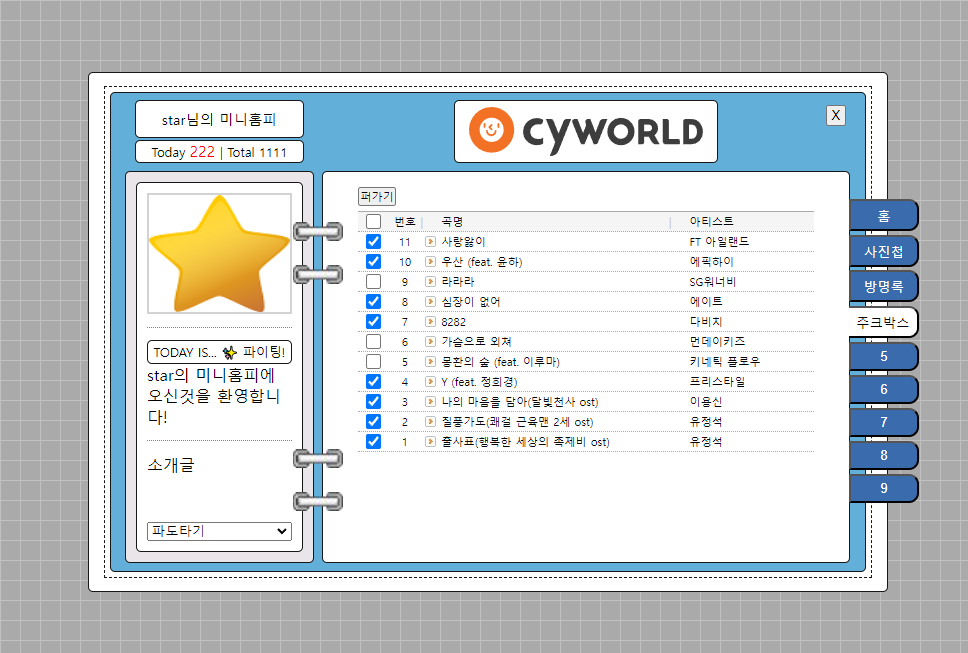Image resolution: width=968 pixels, height=653 pixels.
Task: Toggle the select-all checkbox in the table header
Action: [373, 221]
